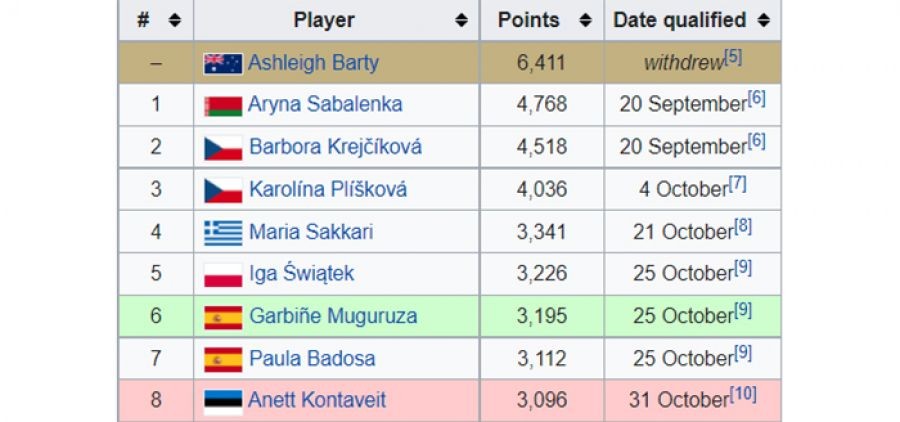
Task: Open footnote reference 5 next to withdrew
Action: click(x=733, y=58)
